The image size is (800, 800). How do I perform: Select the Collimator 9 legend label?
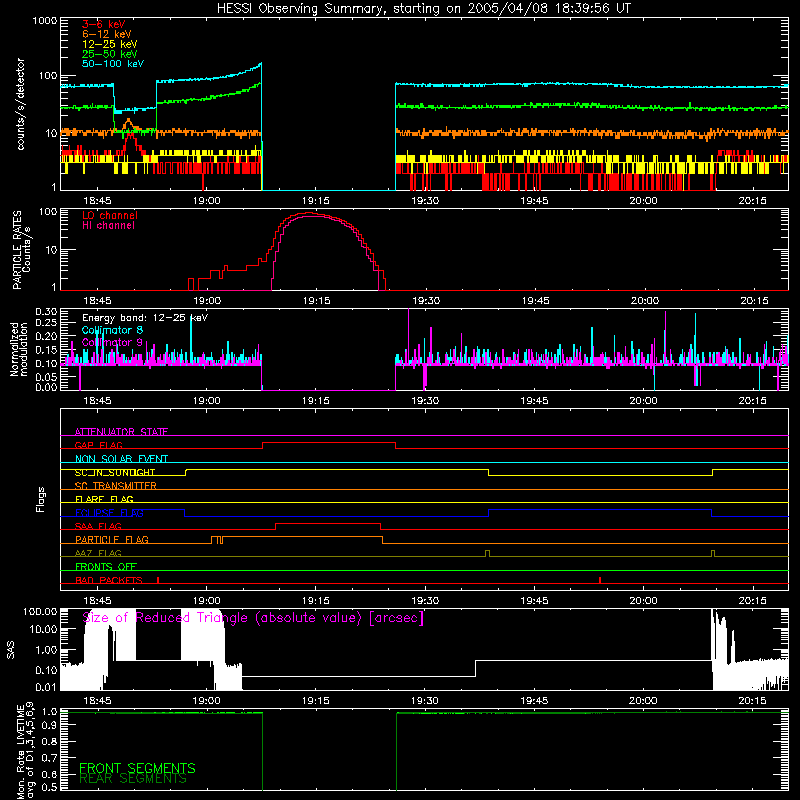pyautogui.click(x=112, y=342)
